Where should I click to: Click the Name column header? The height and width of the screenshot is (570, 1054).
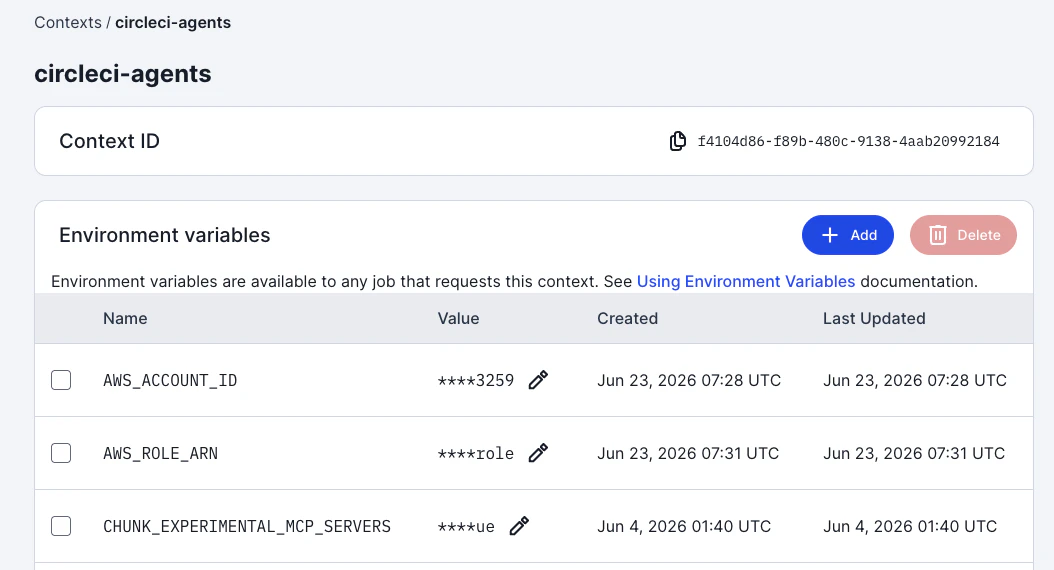125,319
